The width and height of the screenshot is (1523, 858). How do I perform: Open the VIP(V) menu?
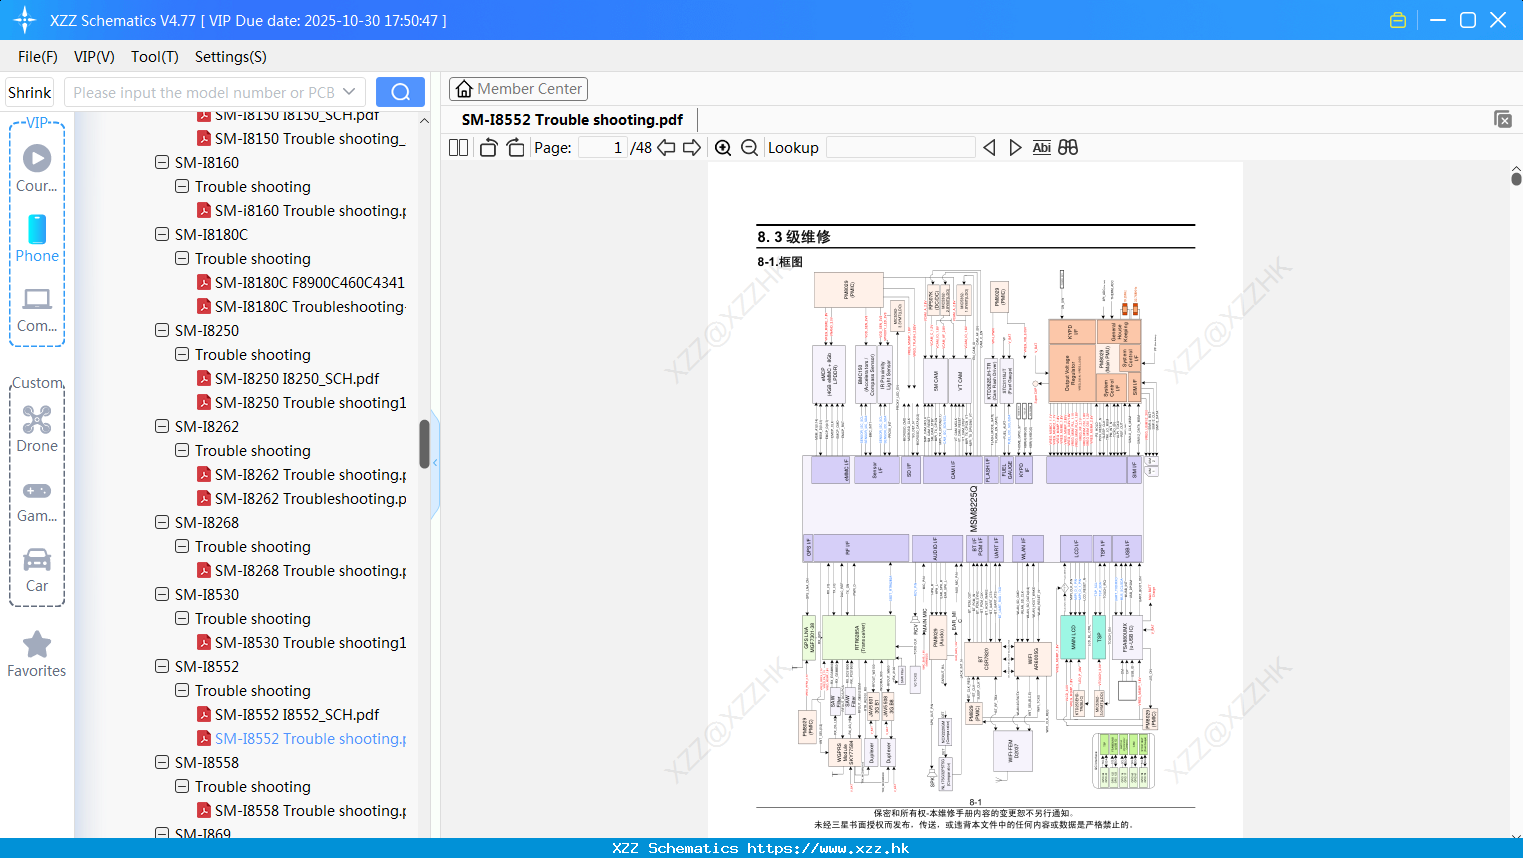94,57
